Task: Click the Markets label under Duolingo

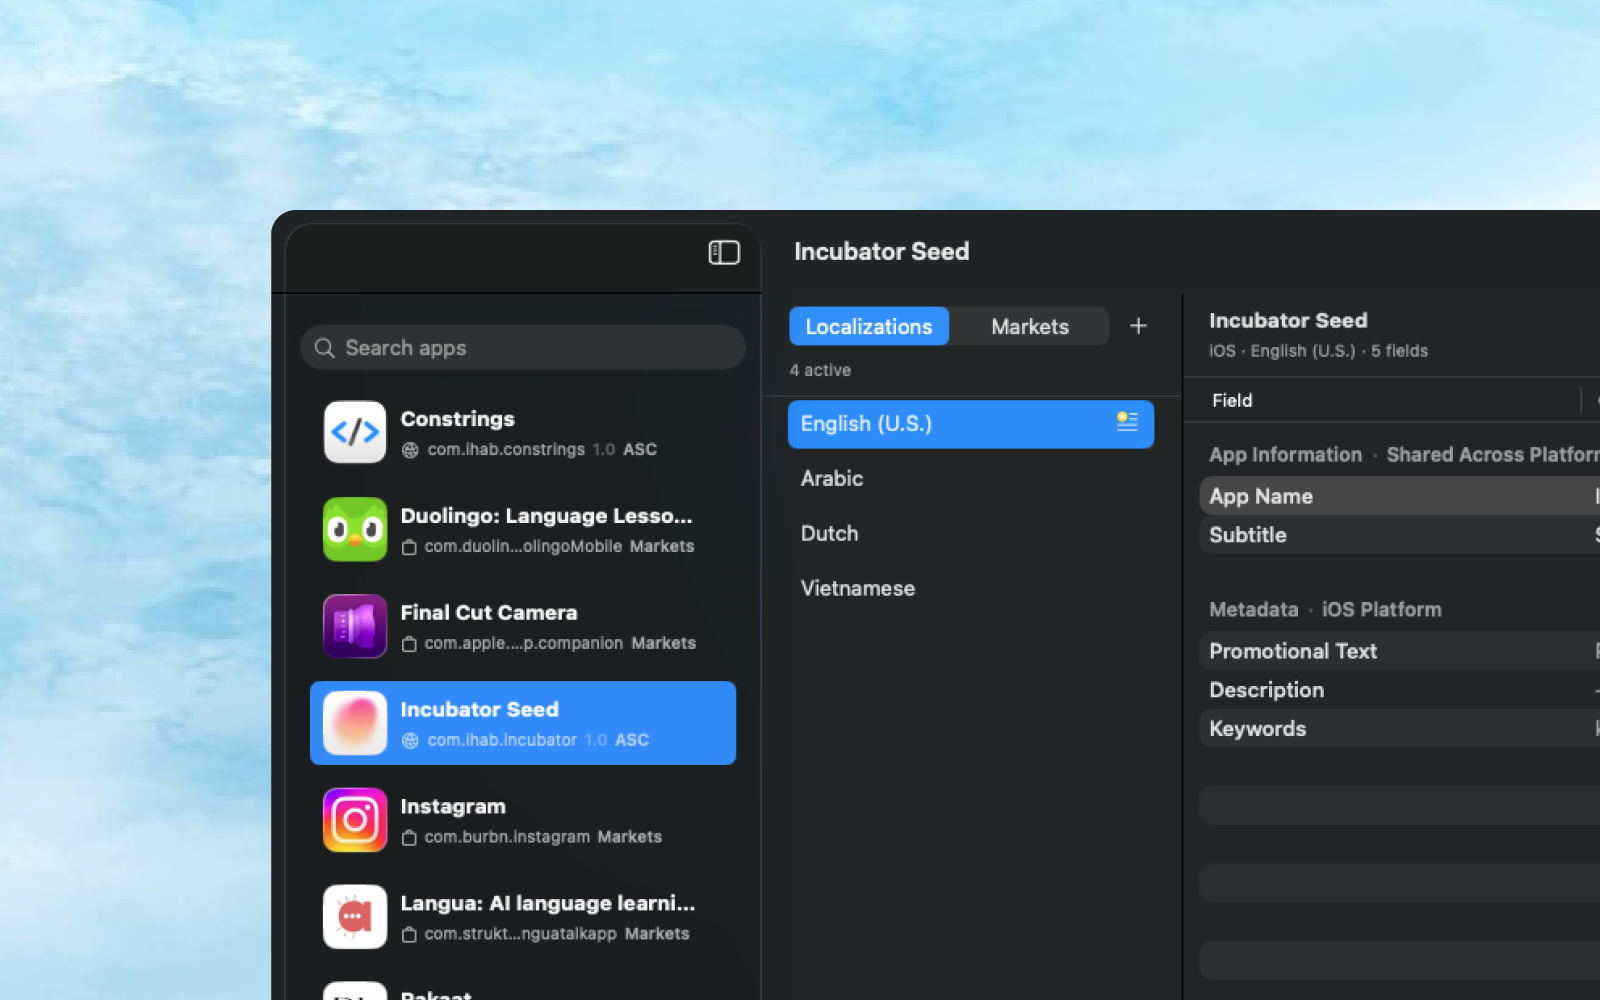Action: 662,546
